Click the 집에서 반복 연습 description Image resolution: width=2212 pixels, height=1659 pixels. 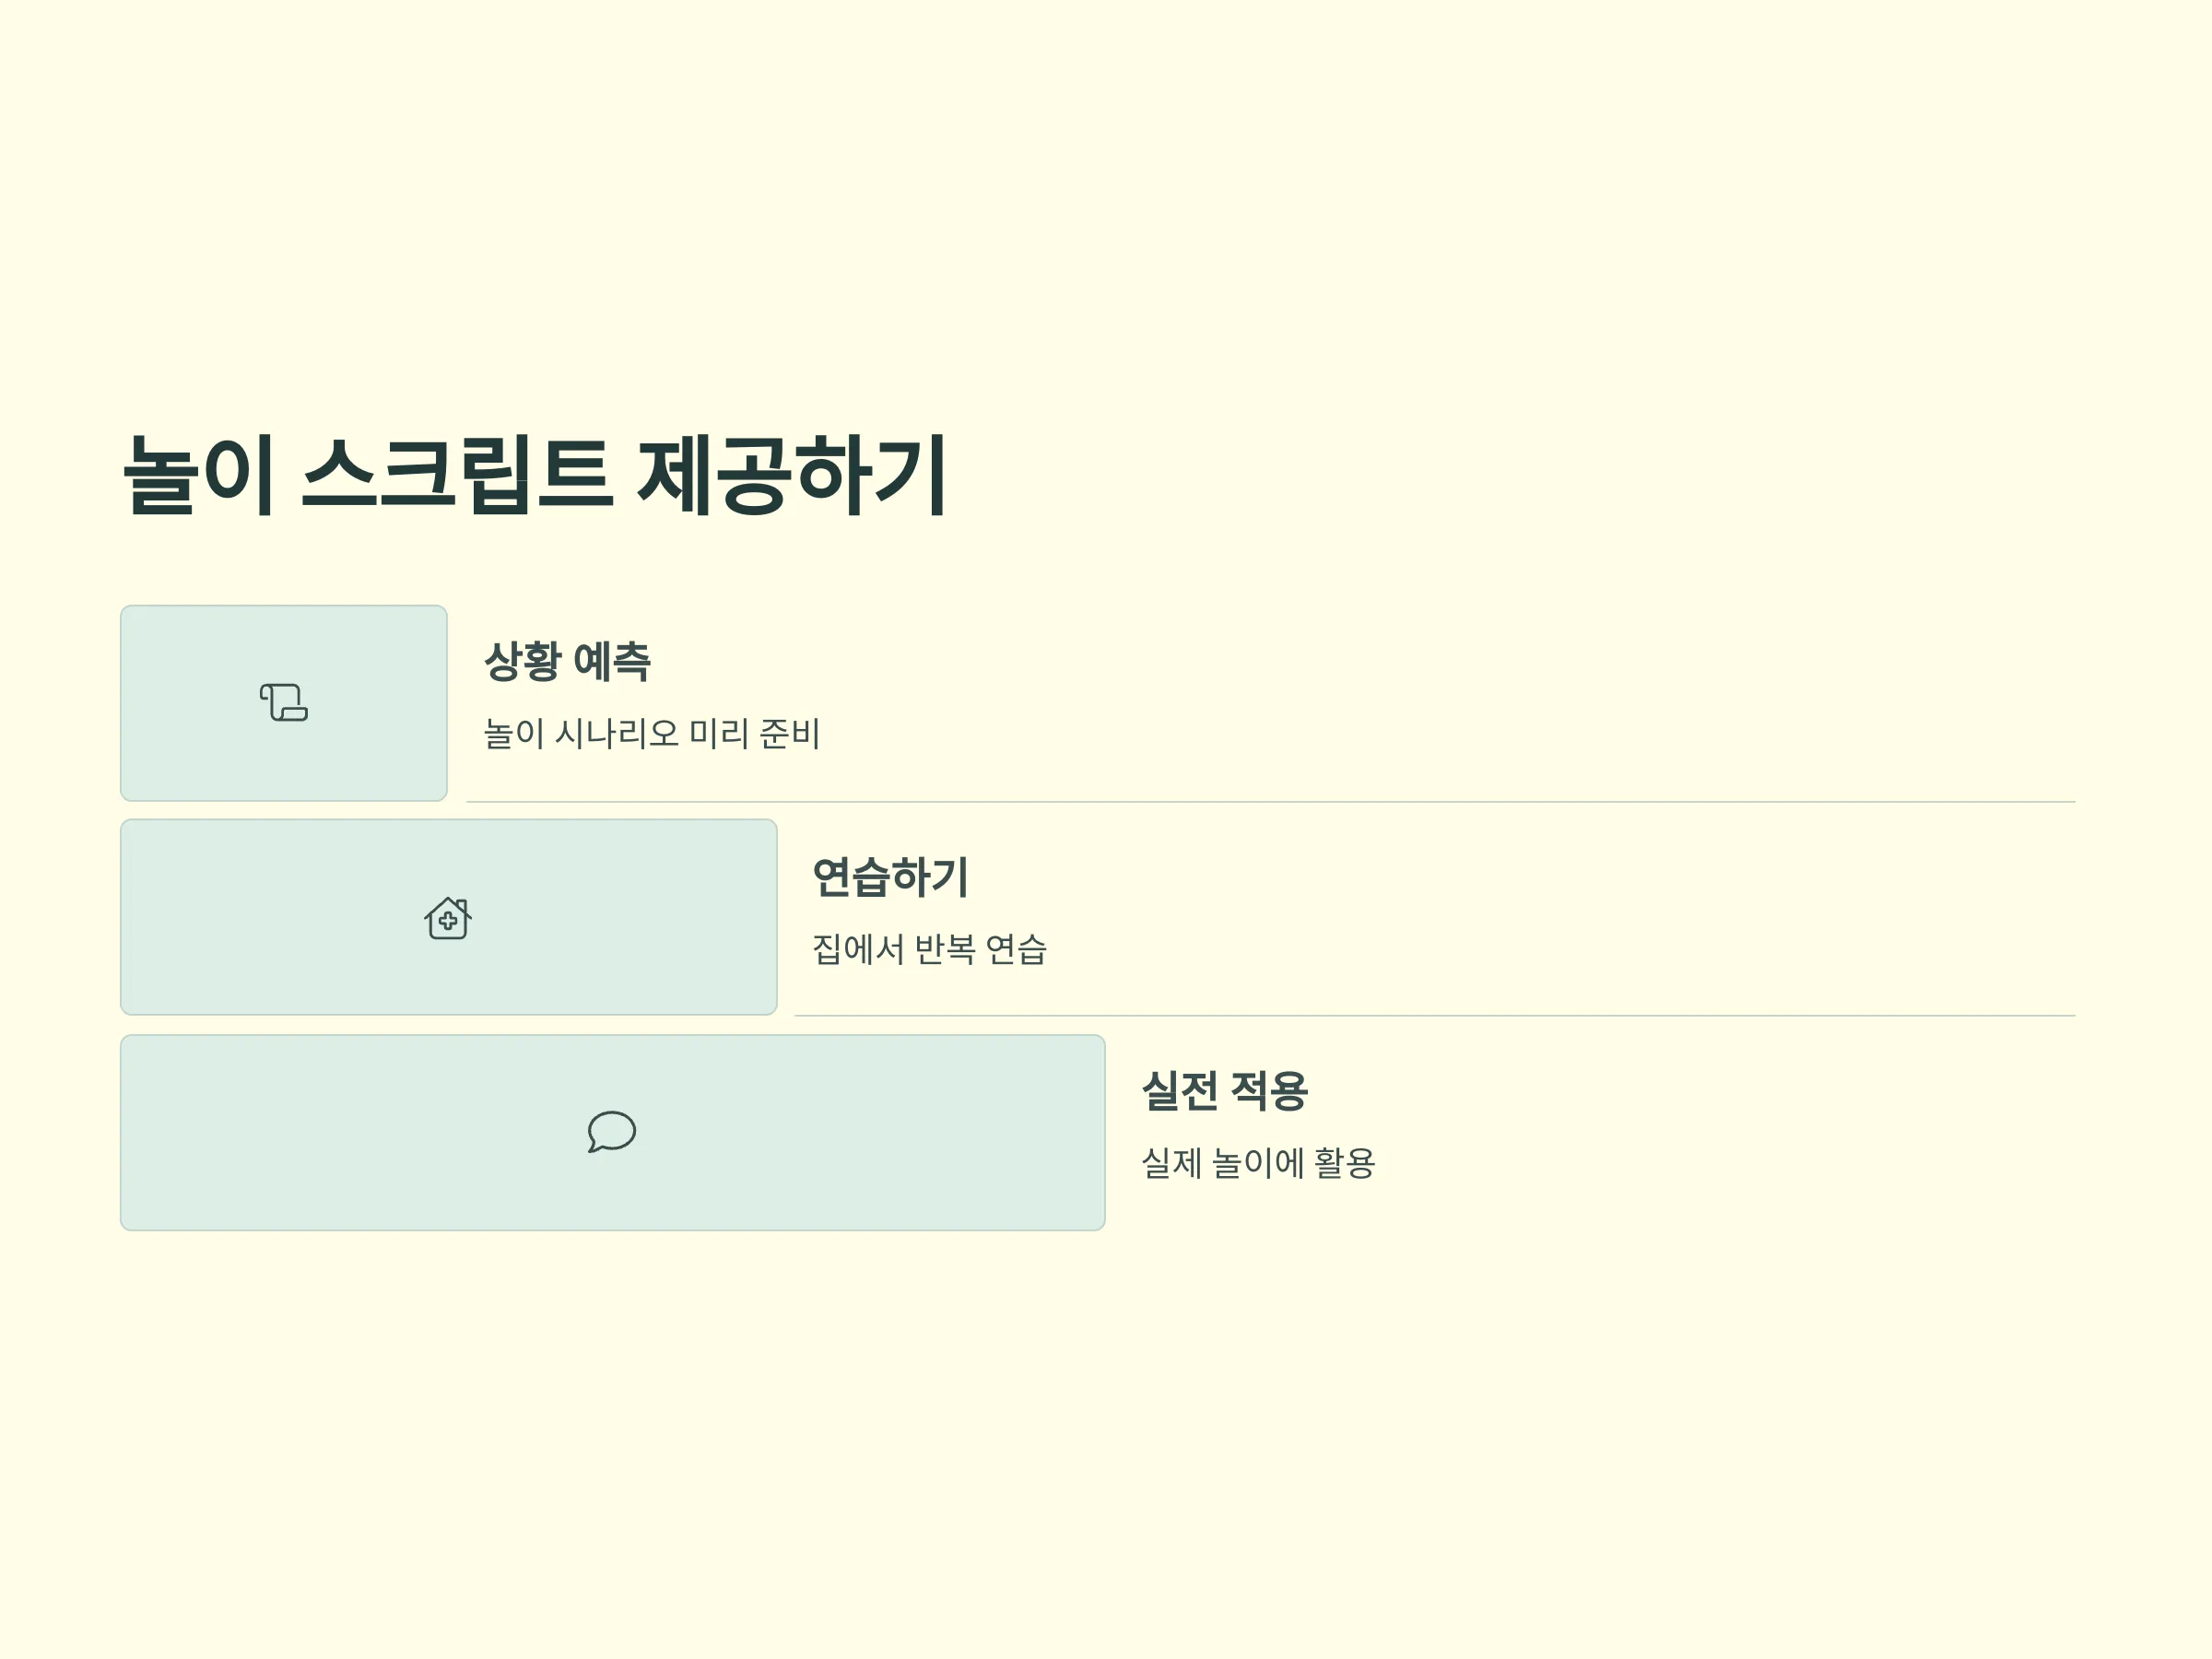coord(930,949)
